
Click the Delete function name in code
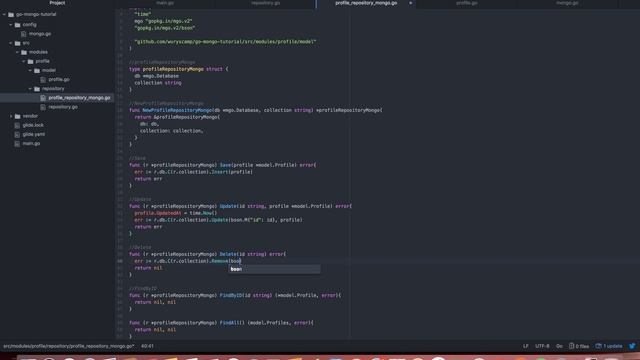[x=228, y=254]
